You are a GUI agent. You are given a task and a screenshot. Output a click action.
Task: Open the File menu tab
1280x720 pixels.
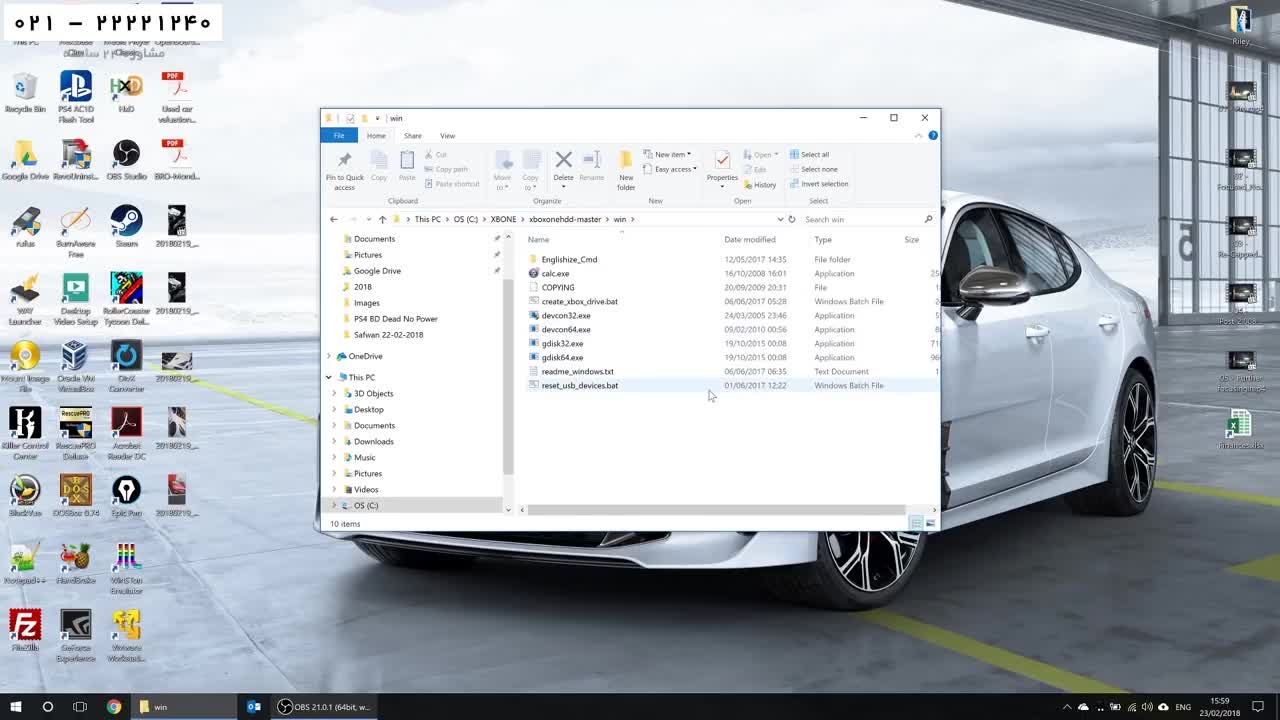point(339,136)
